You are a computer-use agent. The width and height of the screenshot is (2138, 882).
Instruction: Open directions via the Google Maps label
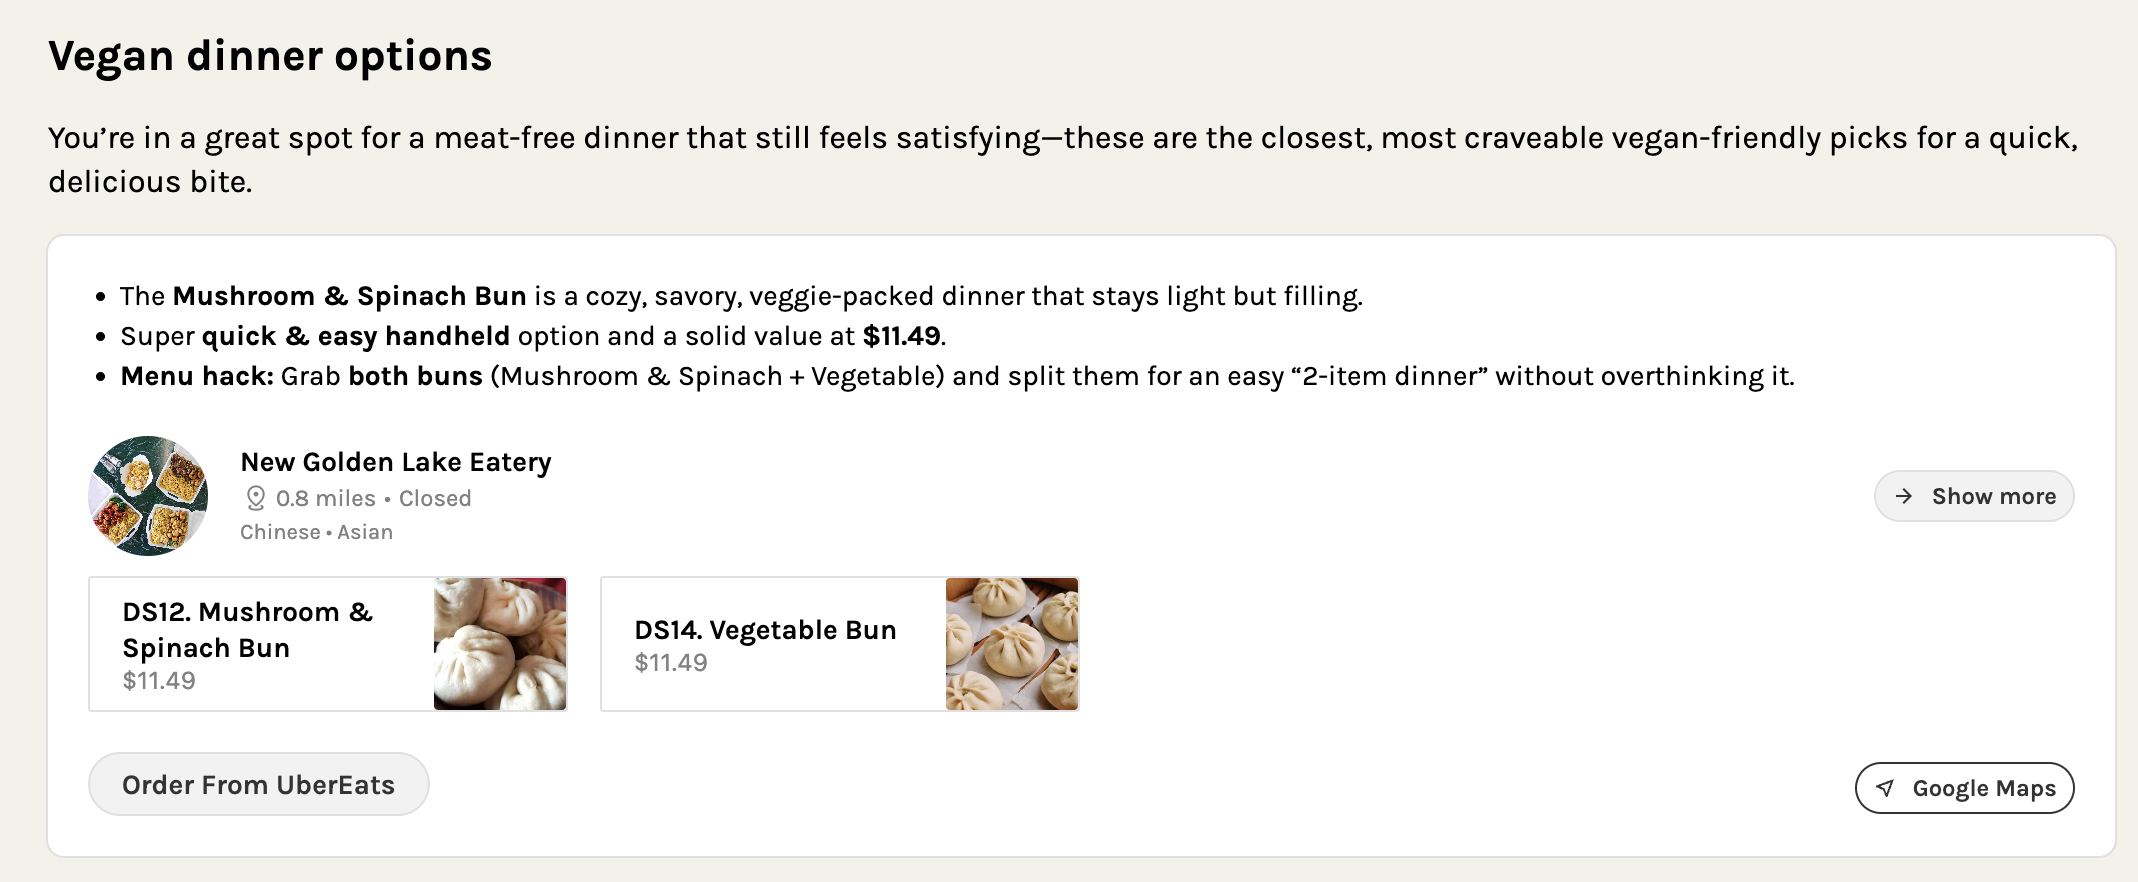(x=1984, y=788)
